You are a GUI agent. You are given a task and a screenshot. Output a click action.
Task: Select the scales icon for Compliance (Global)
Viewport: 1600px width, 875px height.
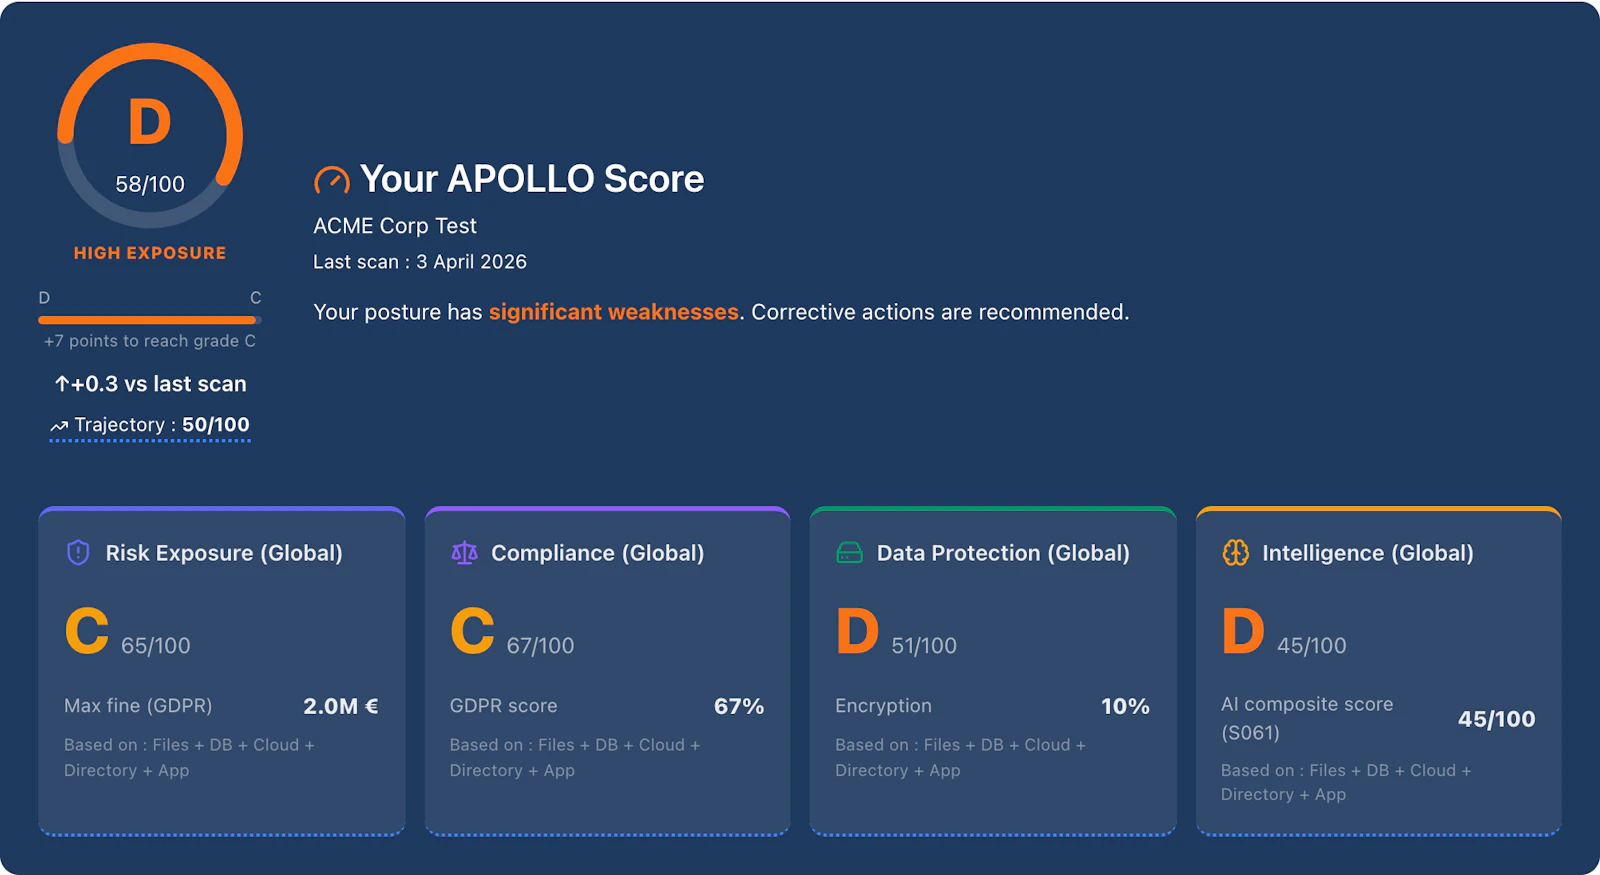pyautogui.click(x=464, y=552)
